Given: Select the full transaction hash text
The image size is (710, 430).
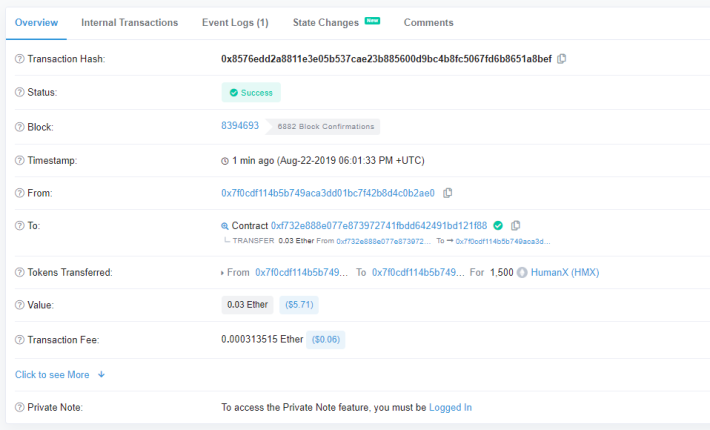Looking at the screenshot, I should (x=386, y=59).
